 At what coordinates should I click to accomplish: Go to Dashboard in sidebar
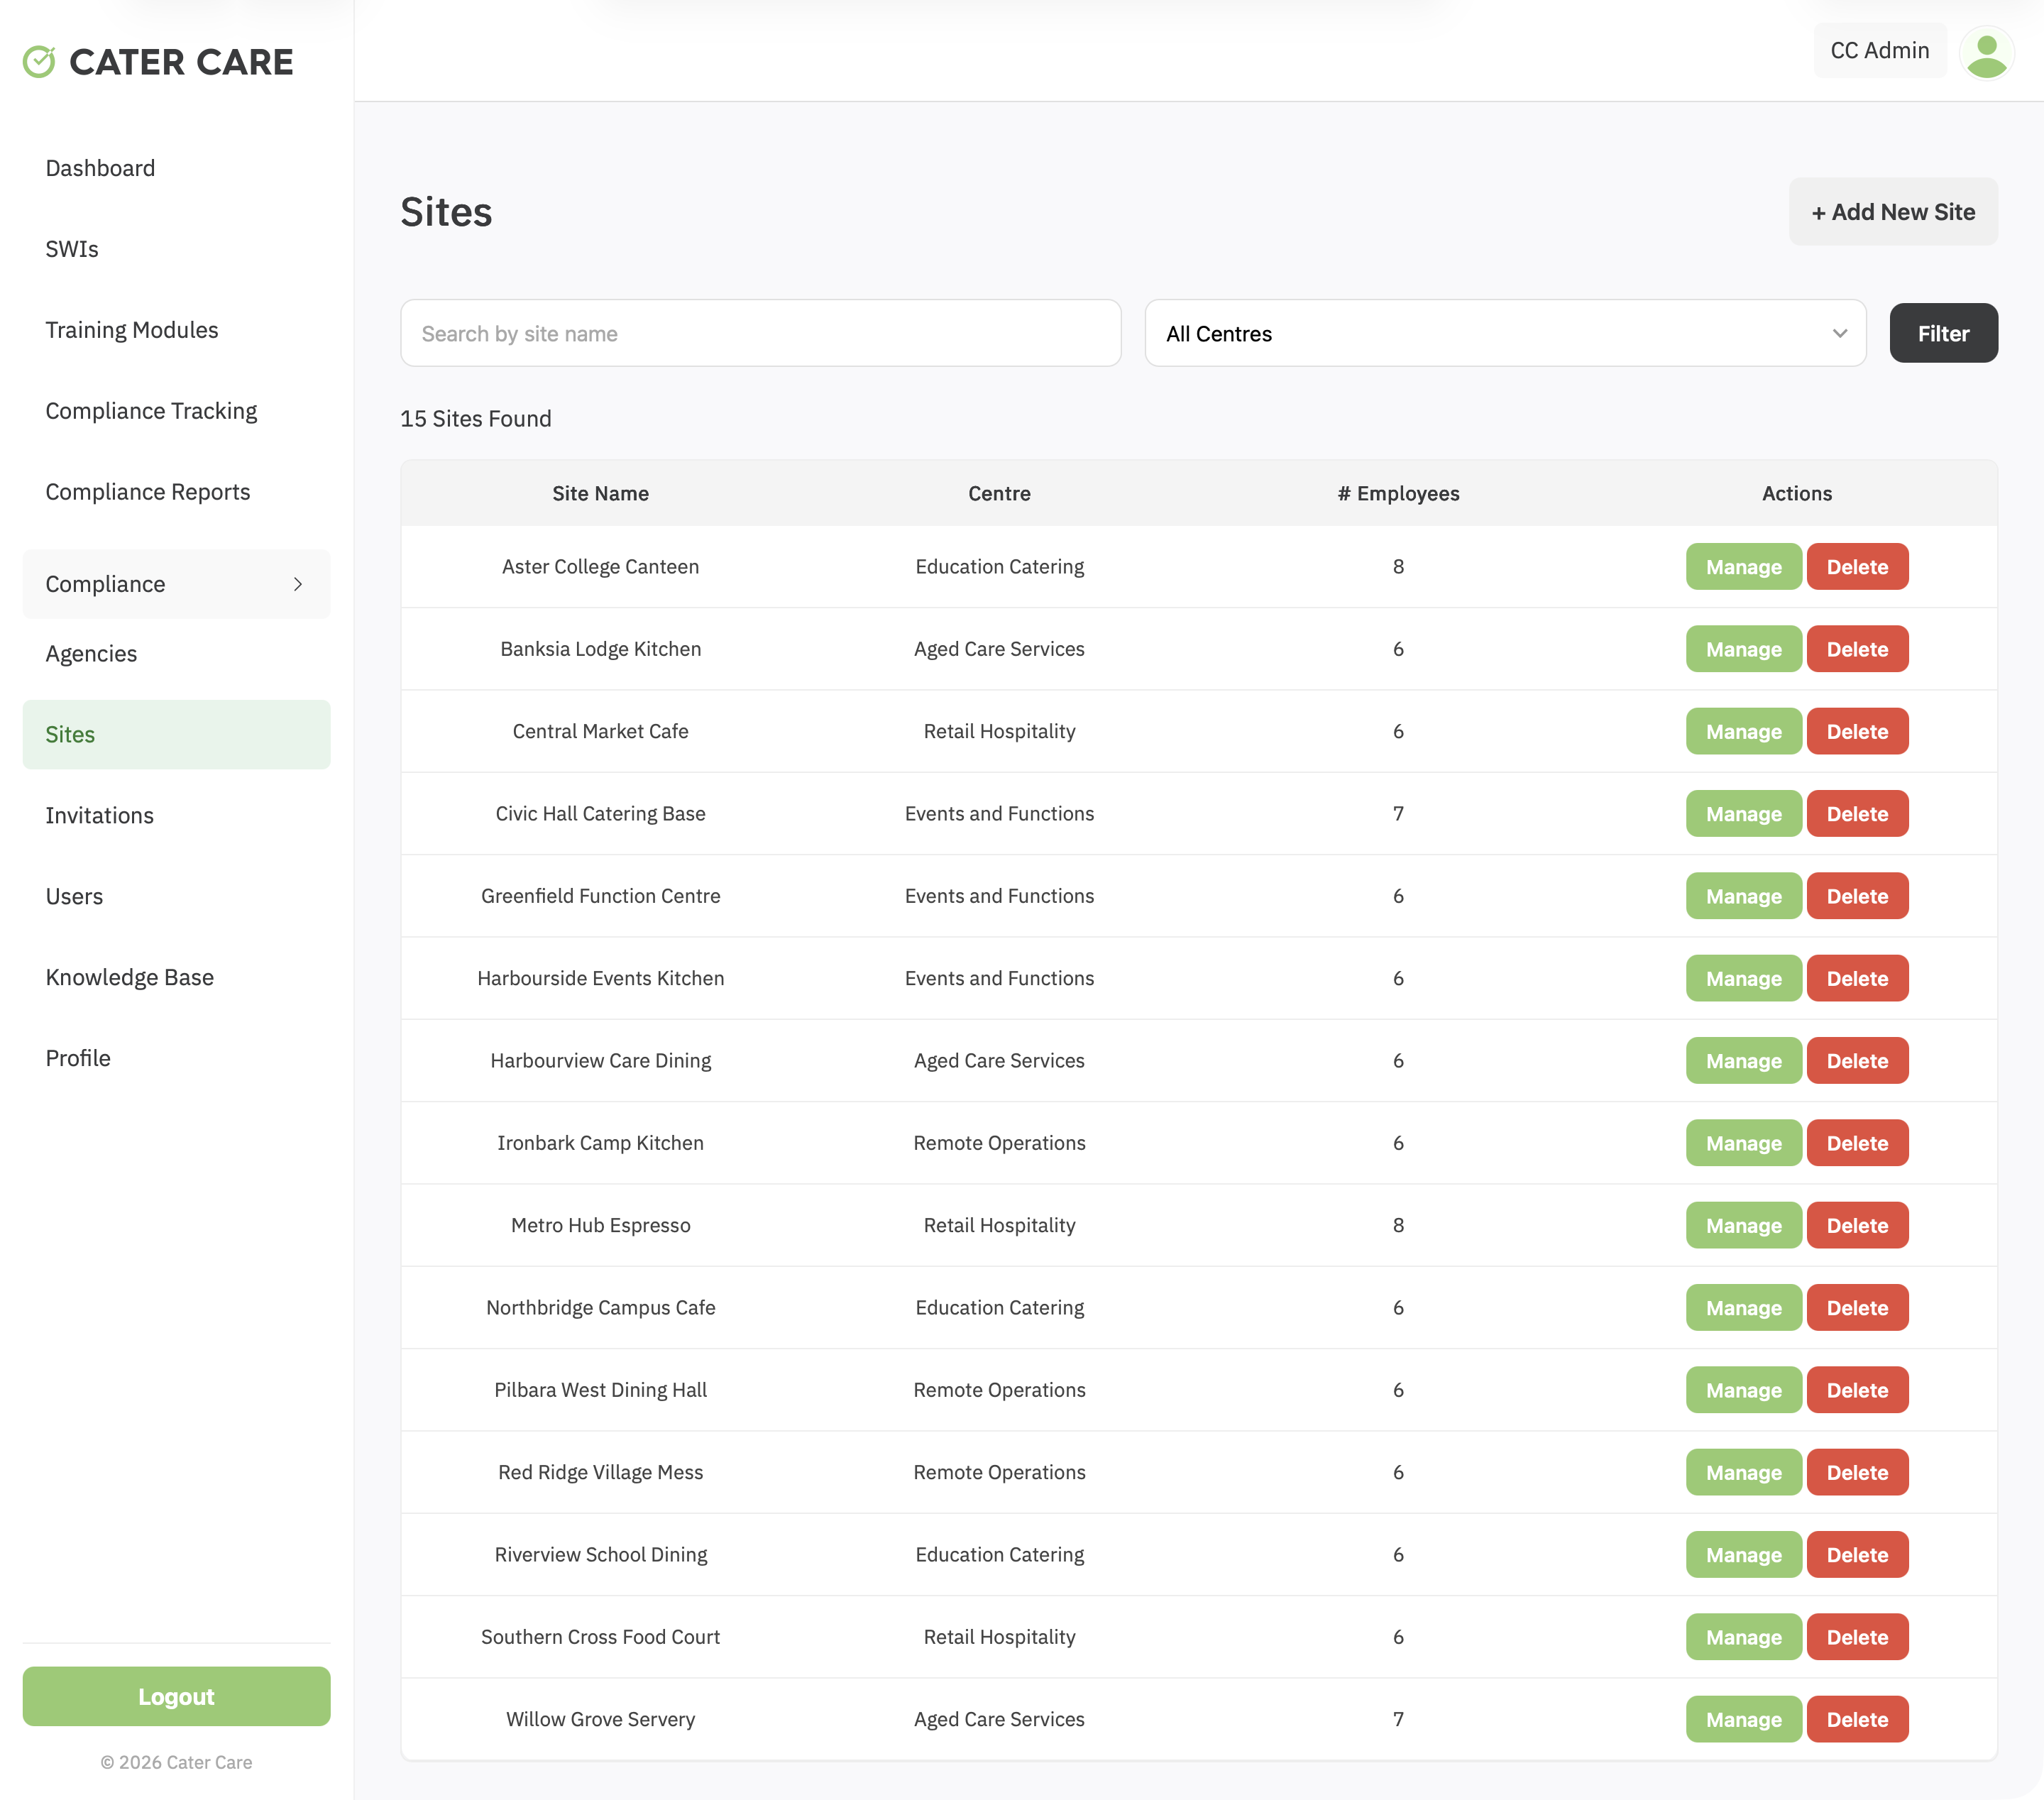click(100, 168)
